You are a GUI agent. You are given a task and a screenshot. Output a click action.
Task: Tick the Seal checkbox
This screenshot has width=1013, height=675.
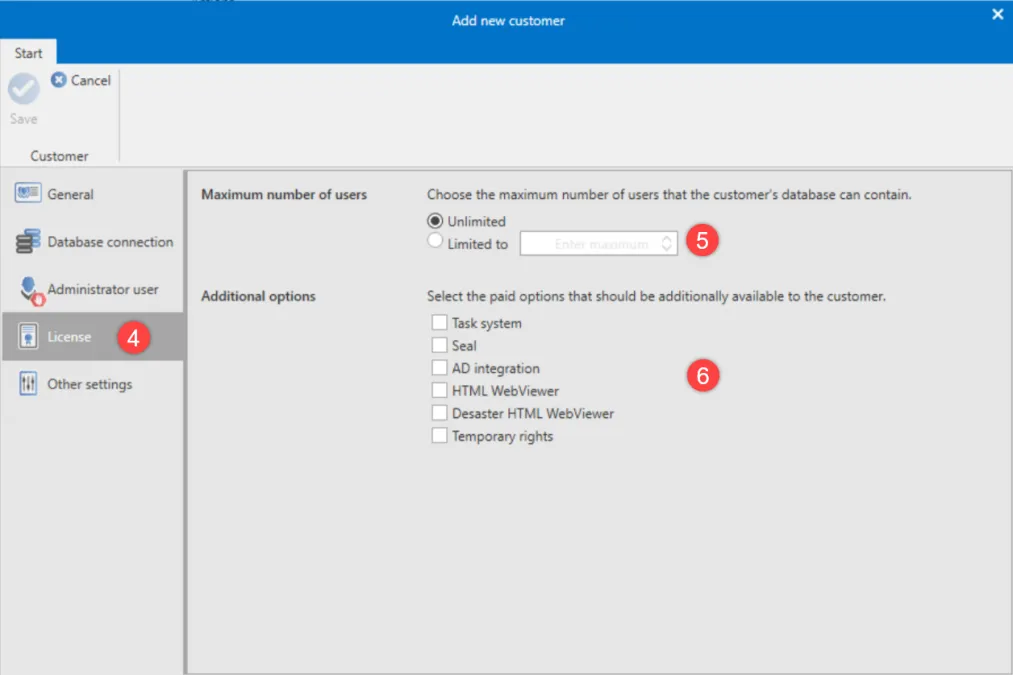[439, 345]
